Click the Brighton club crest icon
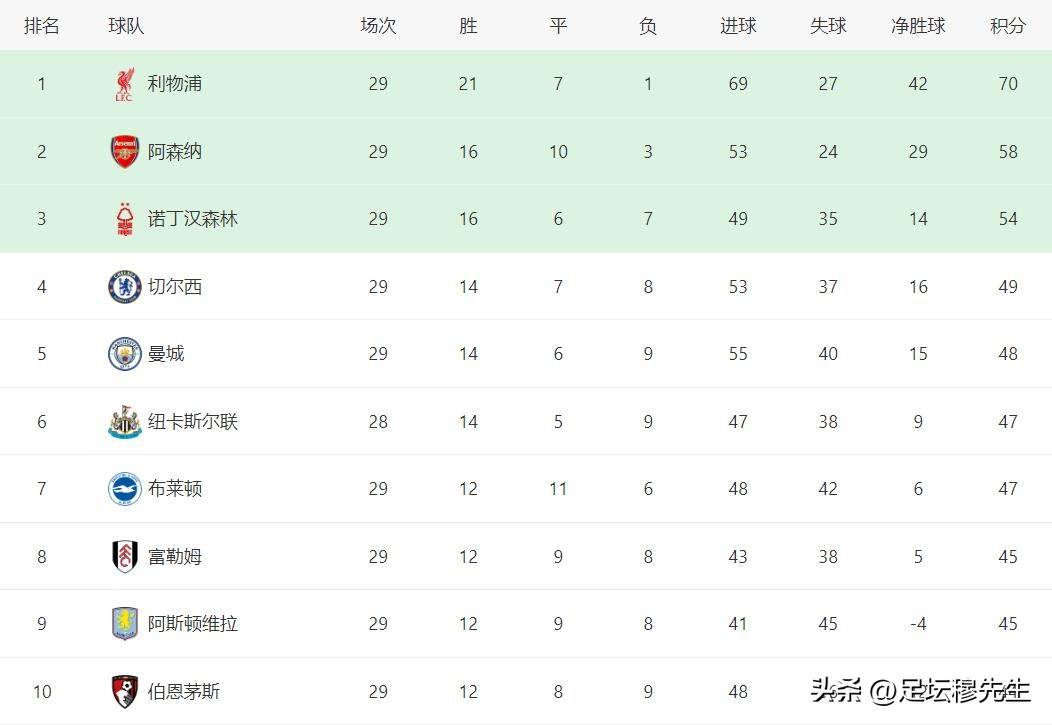 click(x=124, y=489)
